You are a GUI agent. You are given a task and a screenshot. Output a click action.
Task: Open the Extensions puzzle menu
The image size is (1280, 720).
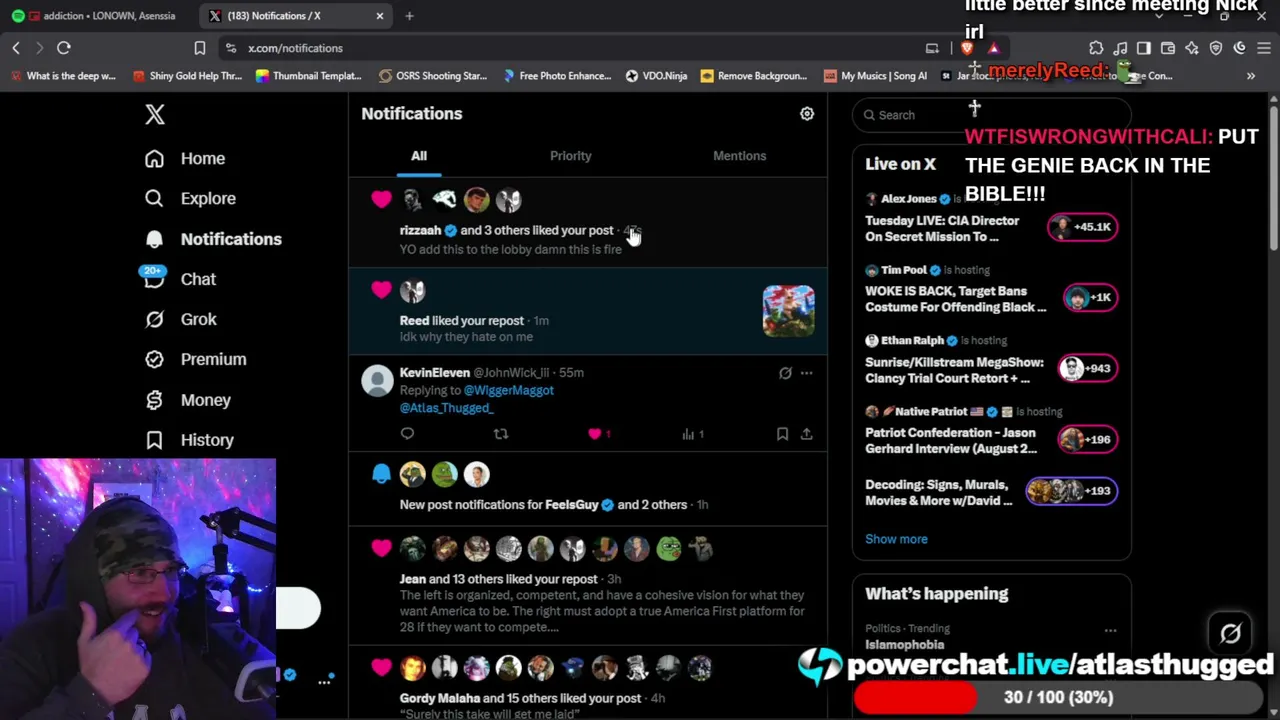point(1096,48)
